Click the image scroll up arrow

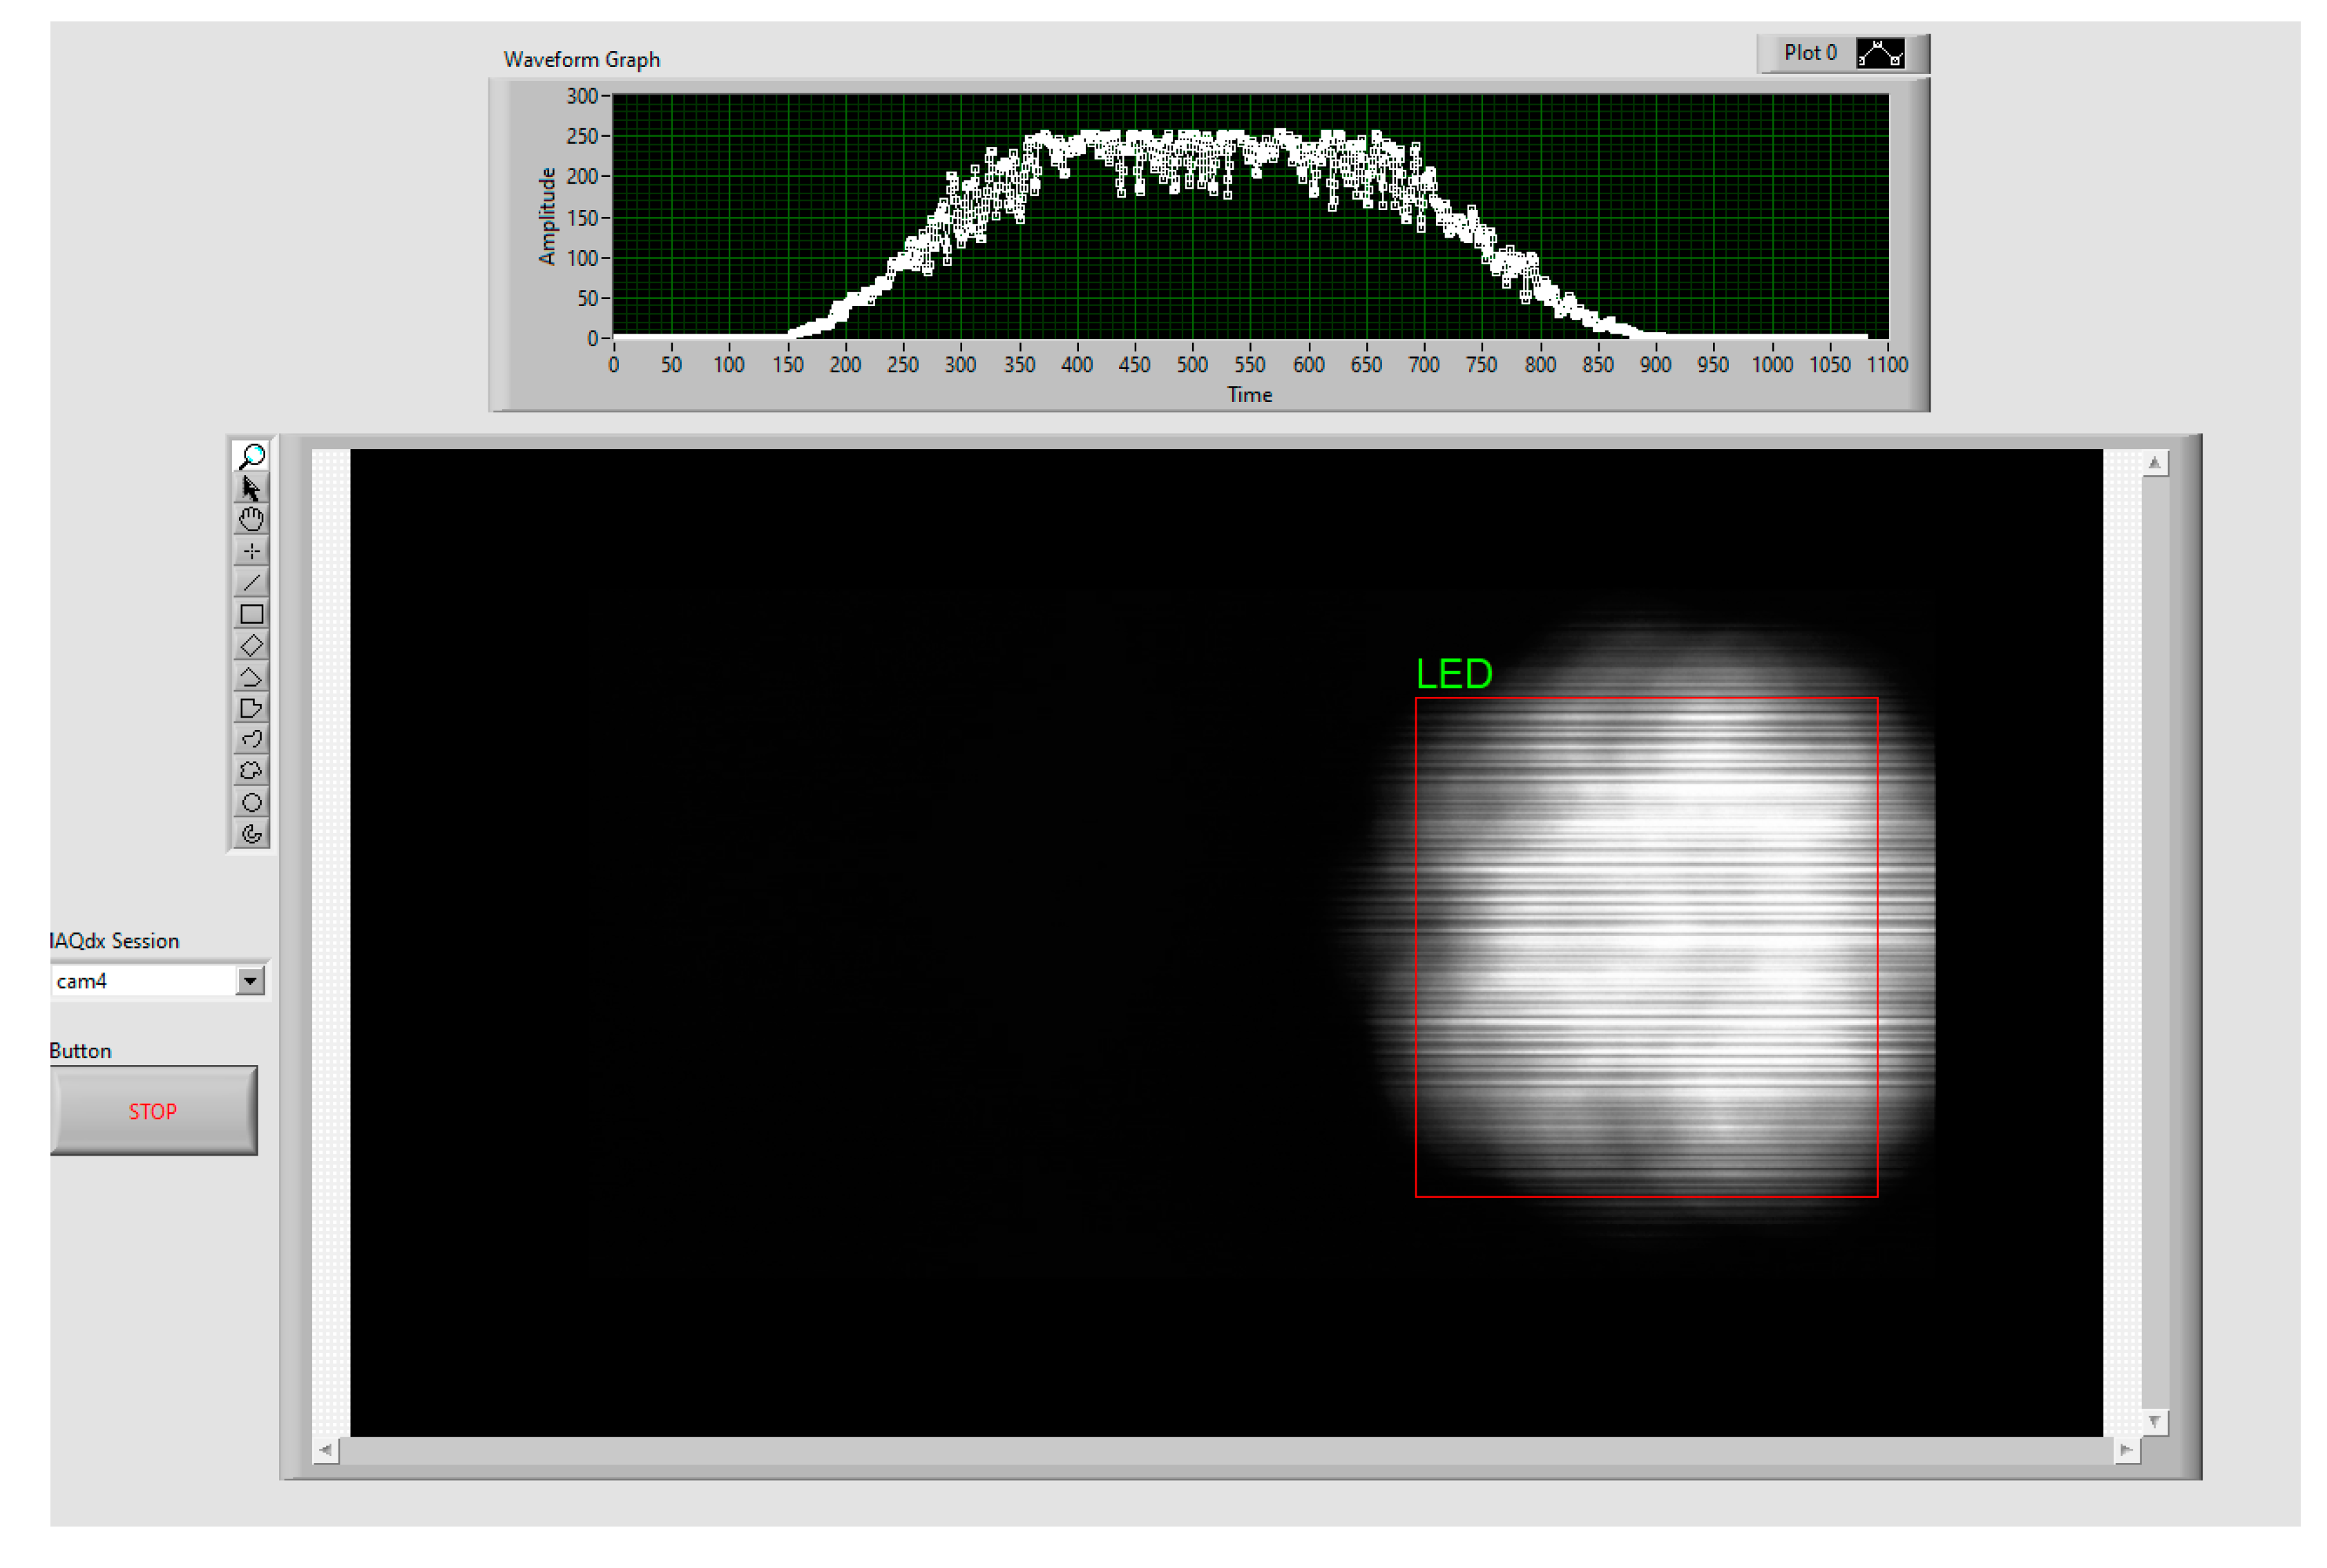[2154, 463]
